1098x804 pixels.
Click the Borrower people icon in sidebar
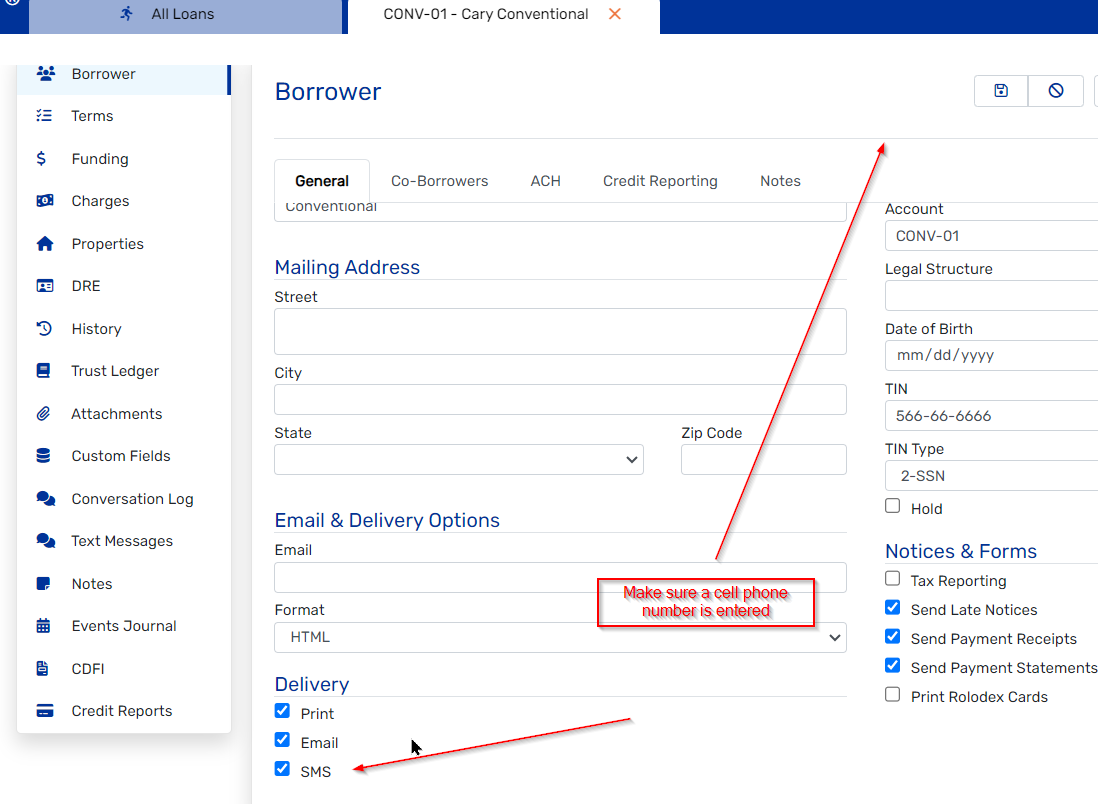(x=46, y=74)
